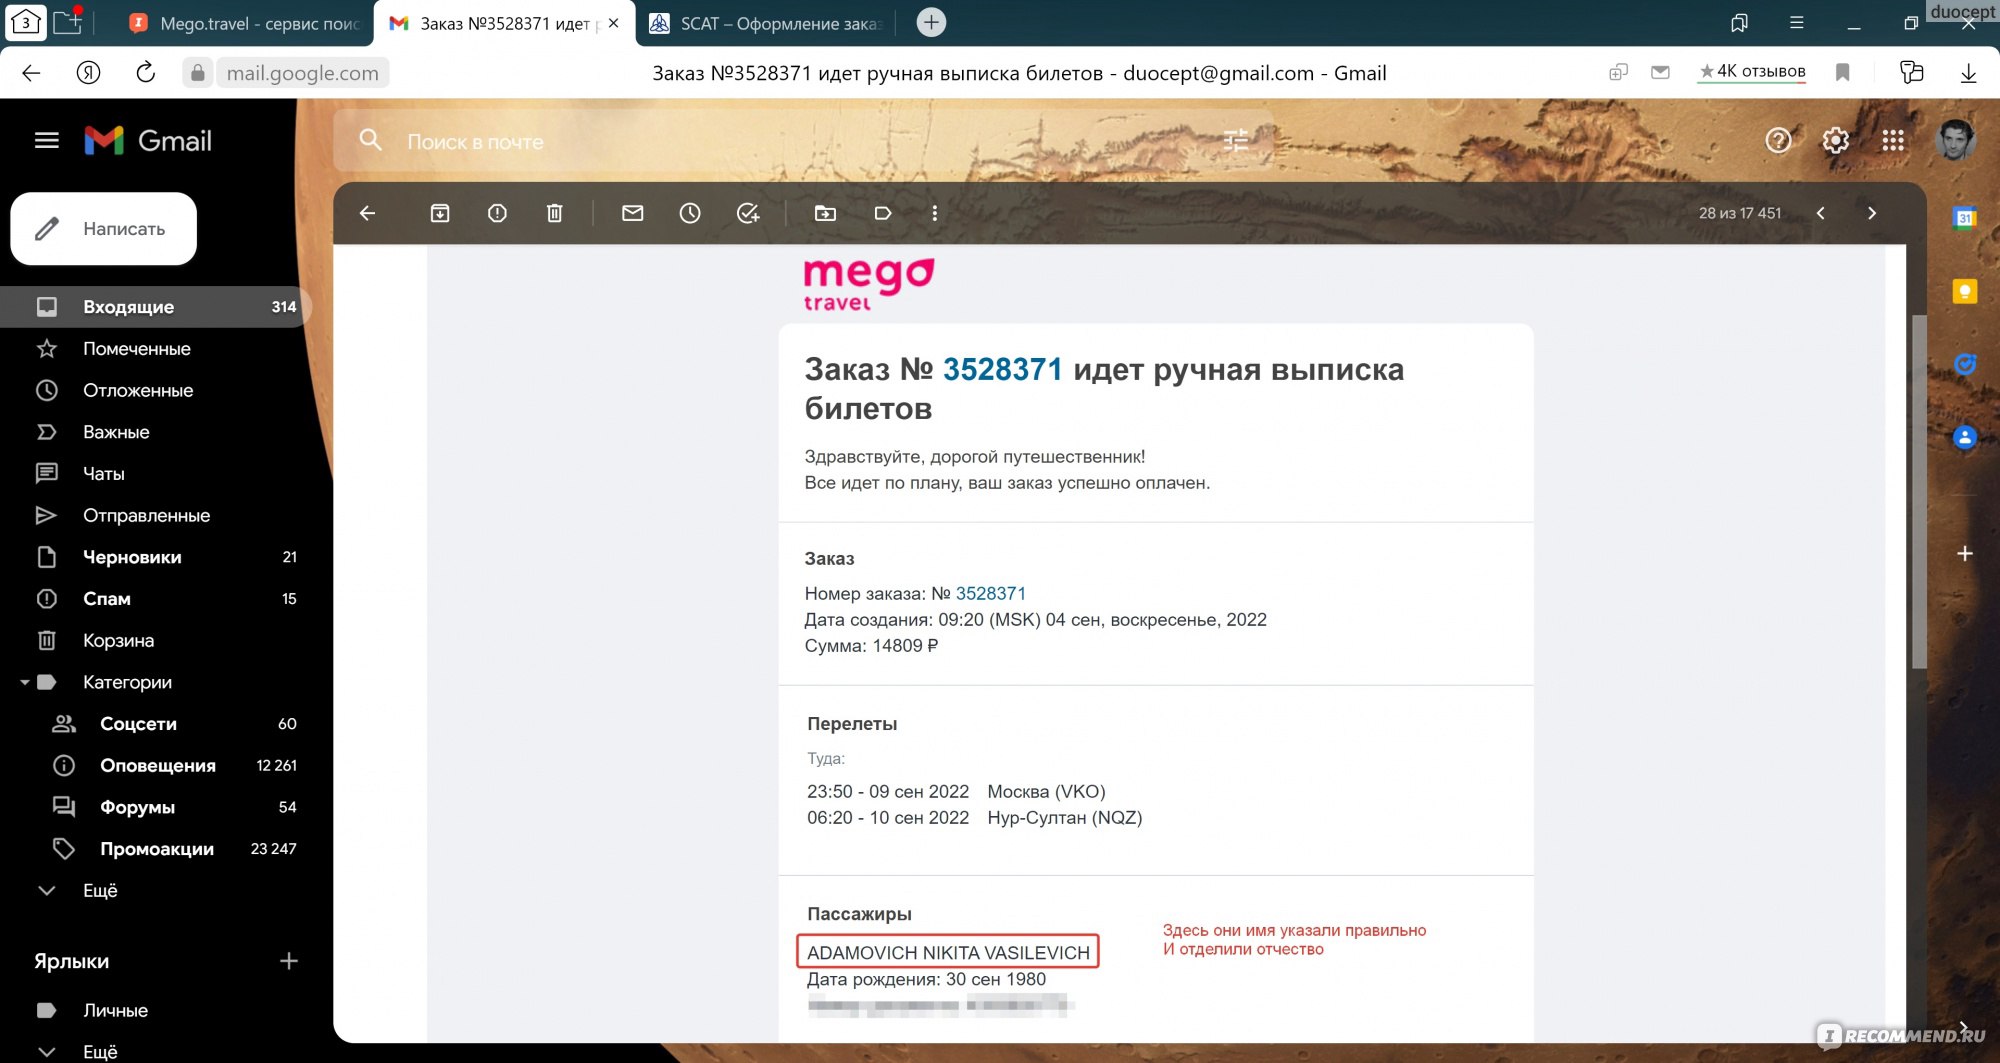Switch to the SCAT Оформление заказа tab

[766, 23]
